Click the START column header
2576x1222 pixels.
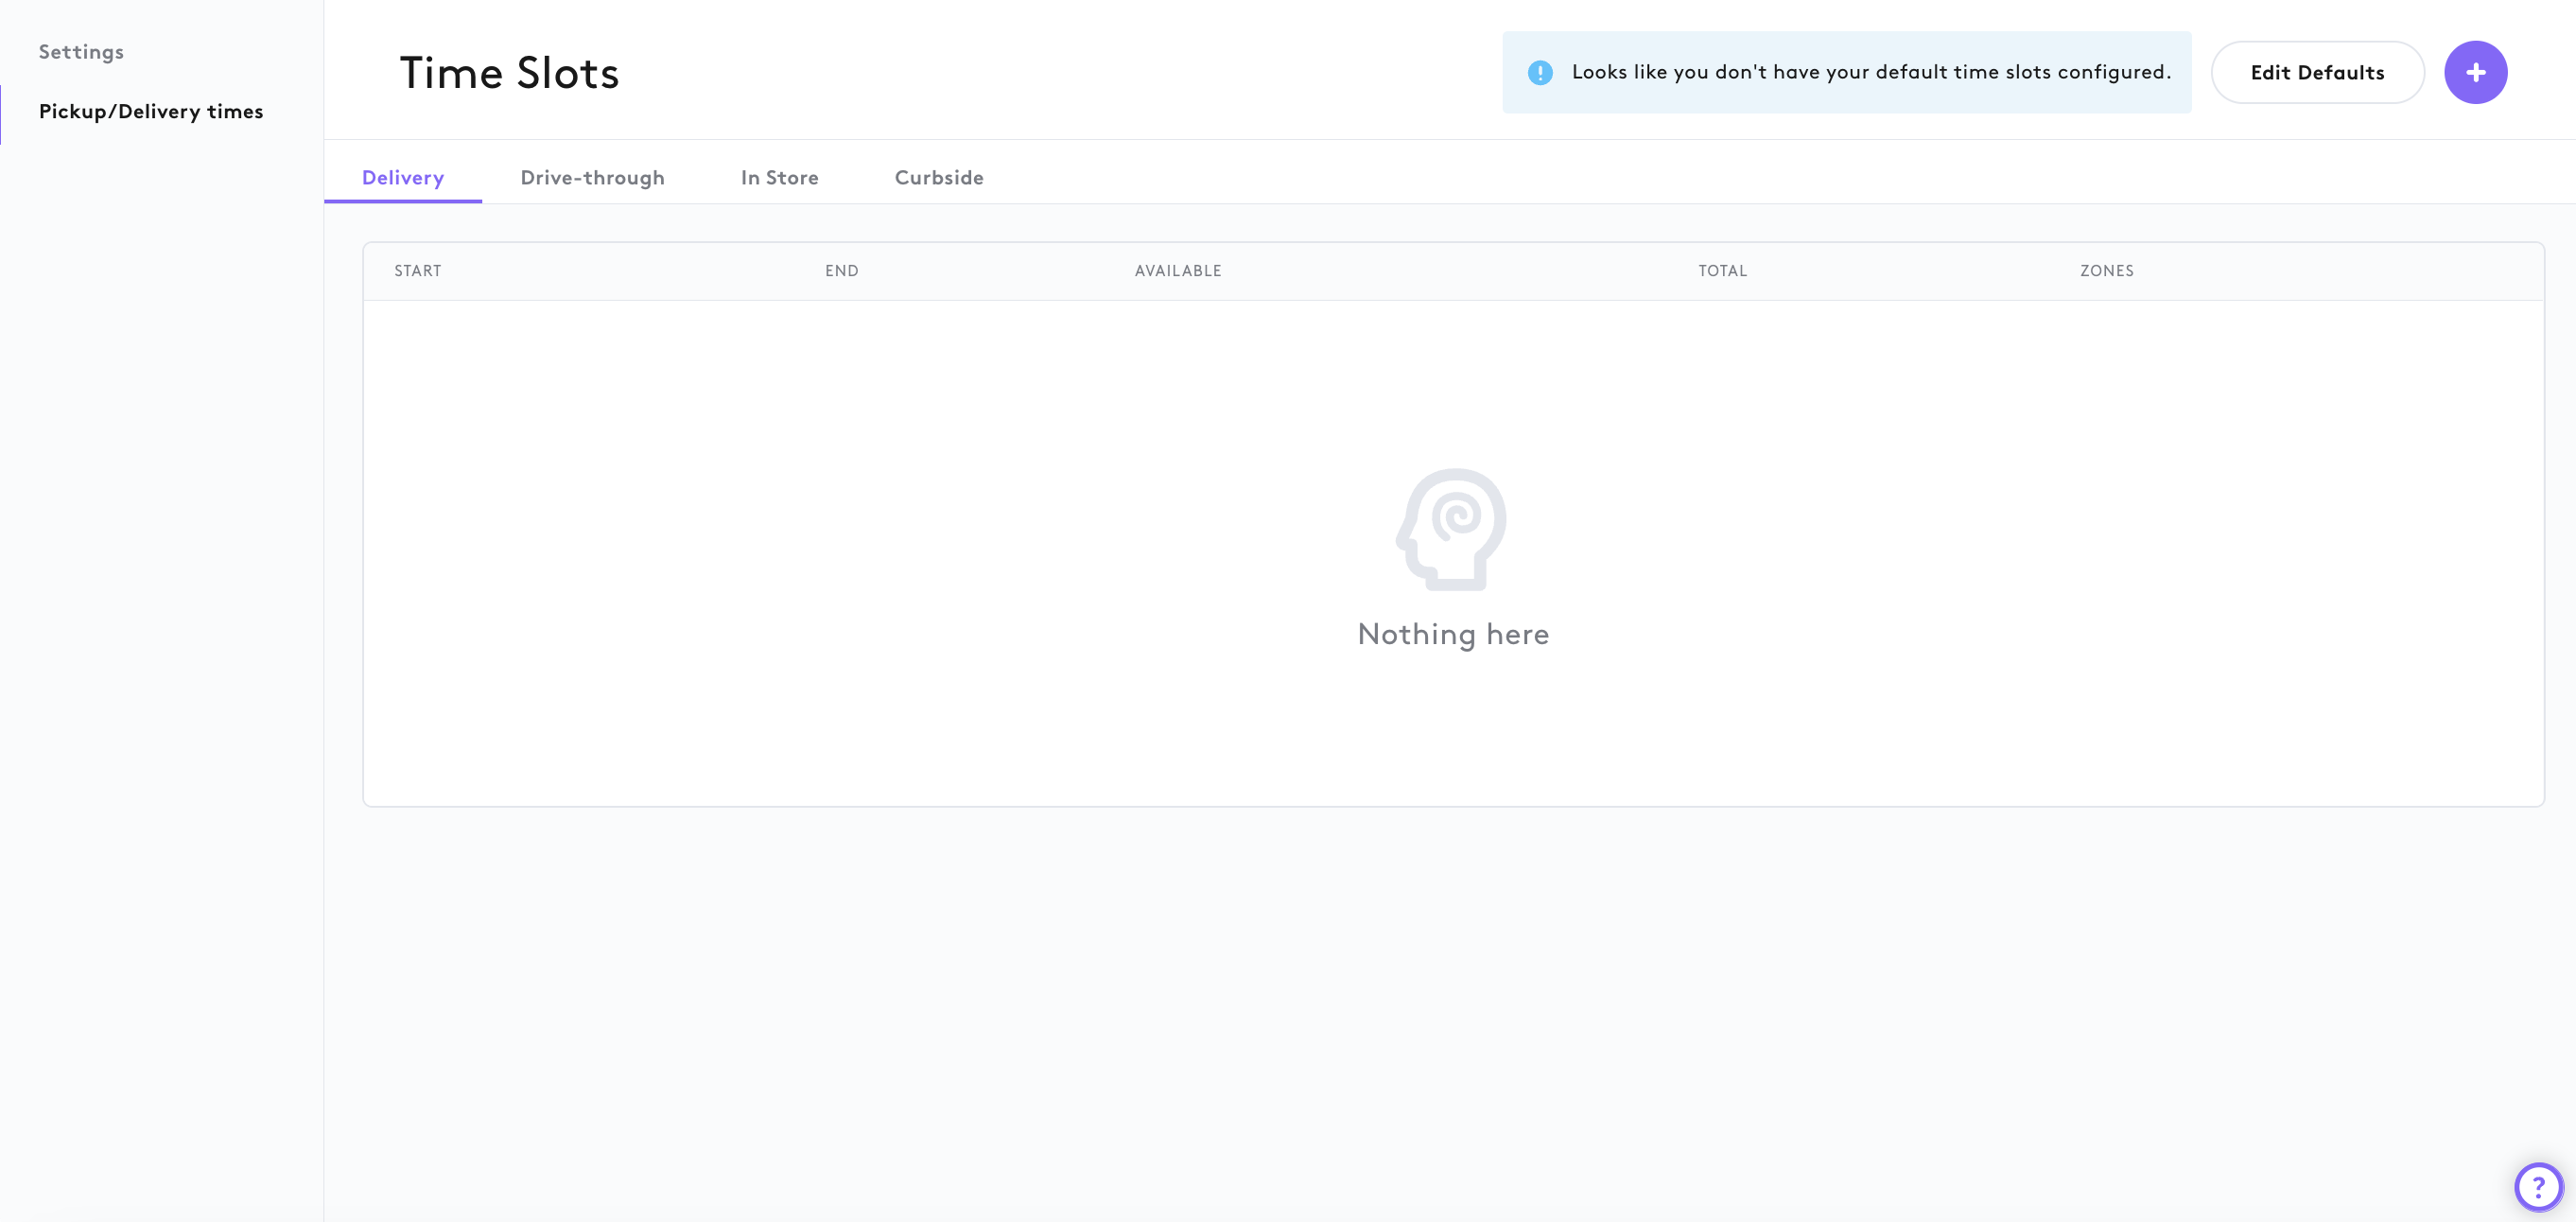click(x=418, y=271)
